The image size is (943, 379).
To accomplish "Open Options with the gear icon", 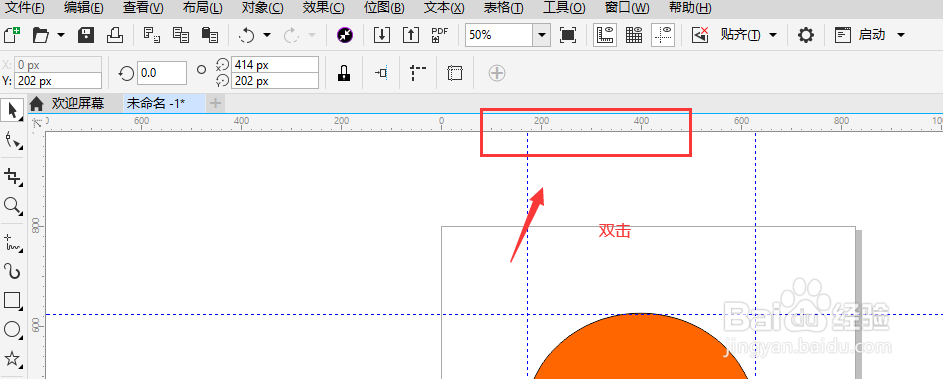I will [x=806, y=35].
